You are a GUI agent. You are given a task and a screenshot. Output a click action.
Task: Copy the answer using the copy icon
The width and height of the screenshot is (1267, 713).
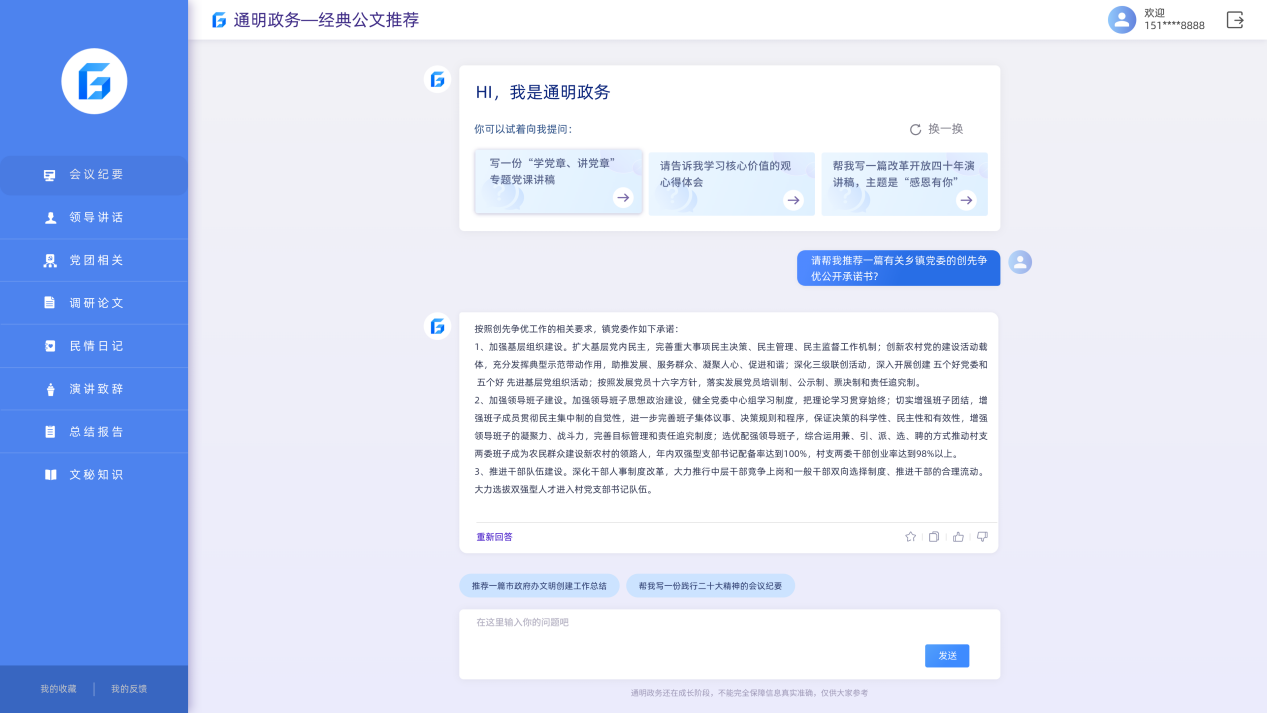coord(934,537)
